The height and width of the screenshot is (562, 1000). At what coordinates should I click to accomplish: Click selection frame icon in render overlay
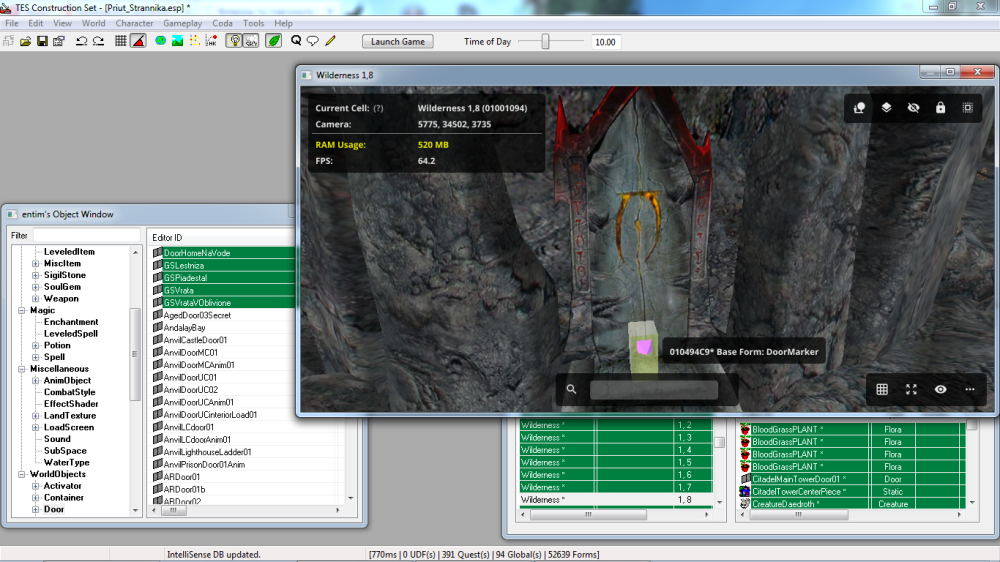click(967, 108)
